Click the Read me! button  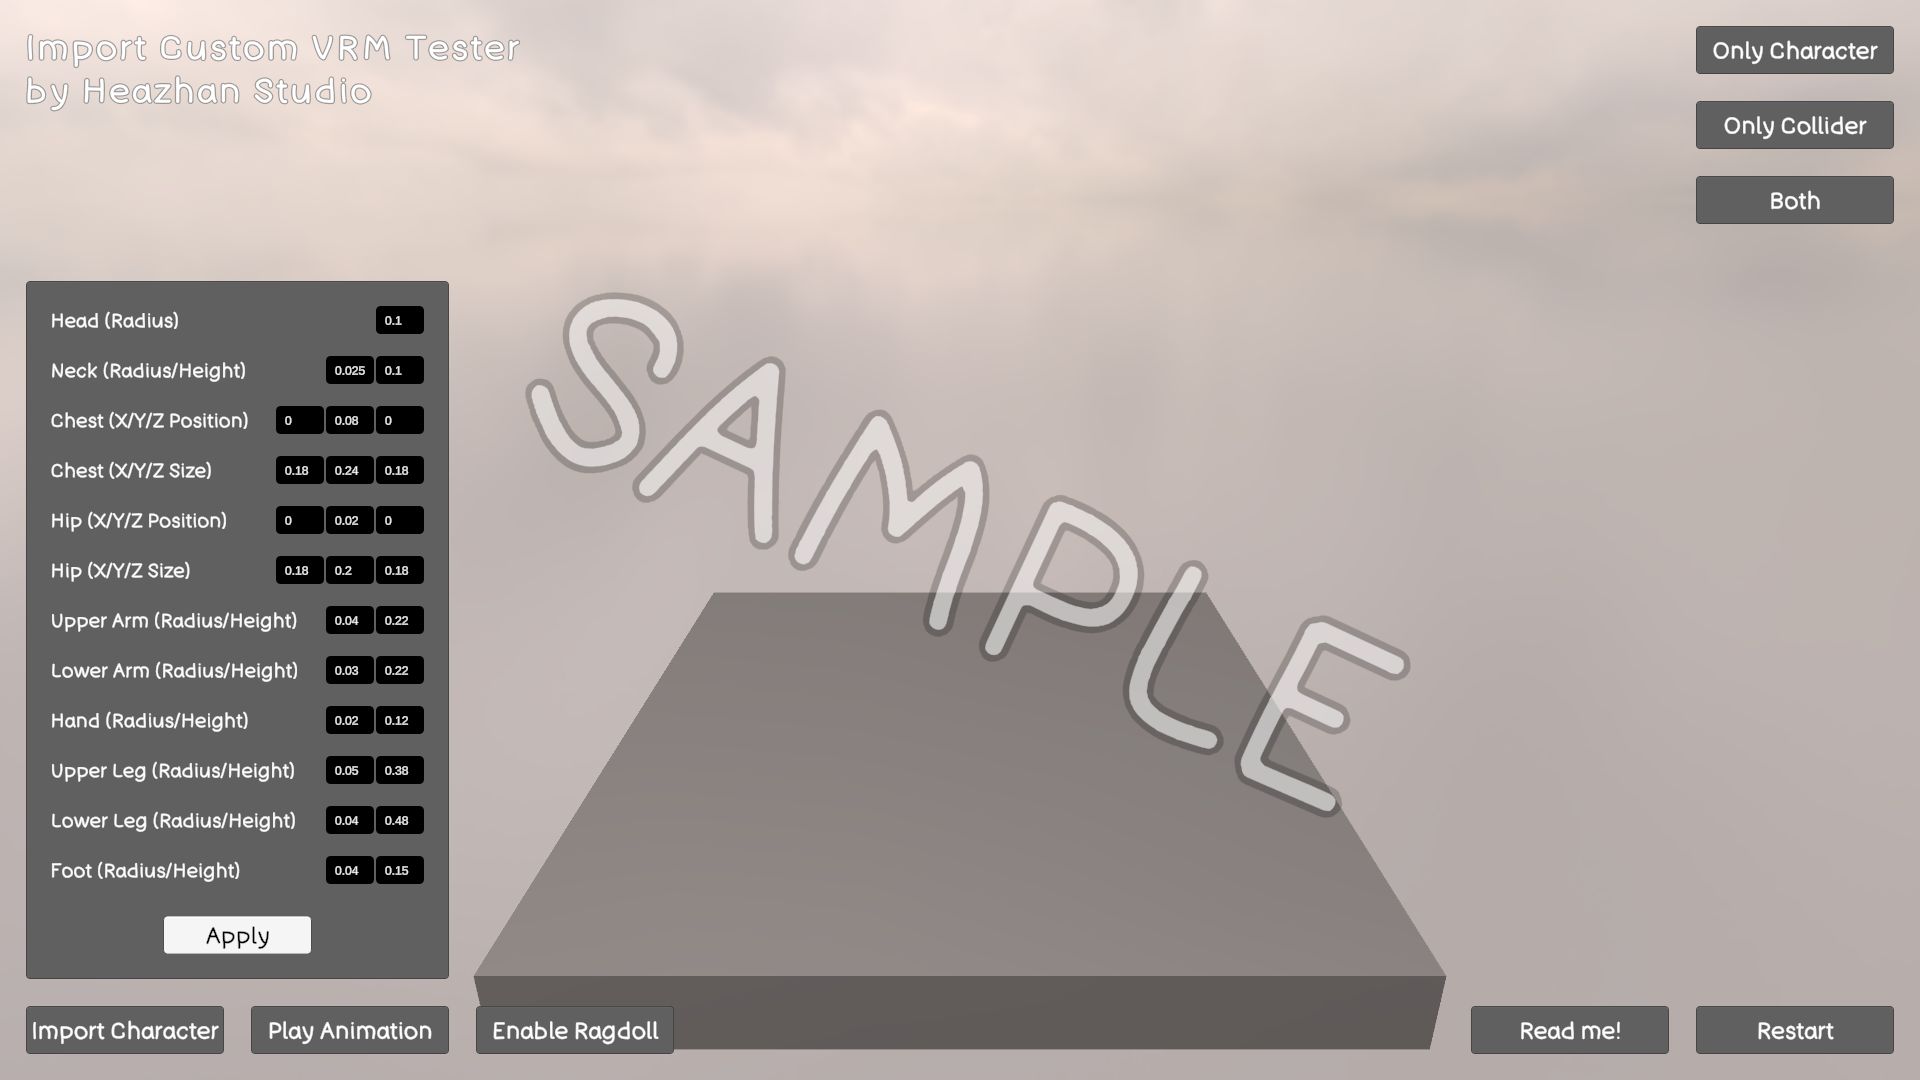pyautogui.click(x=1569, y=1031)
